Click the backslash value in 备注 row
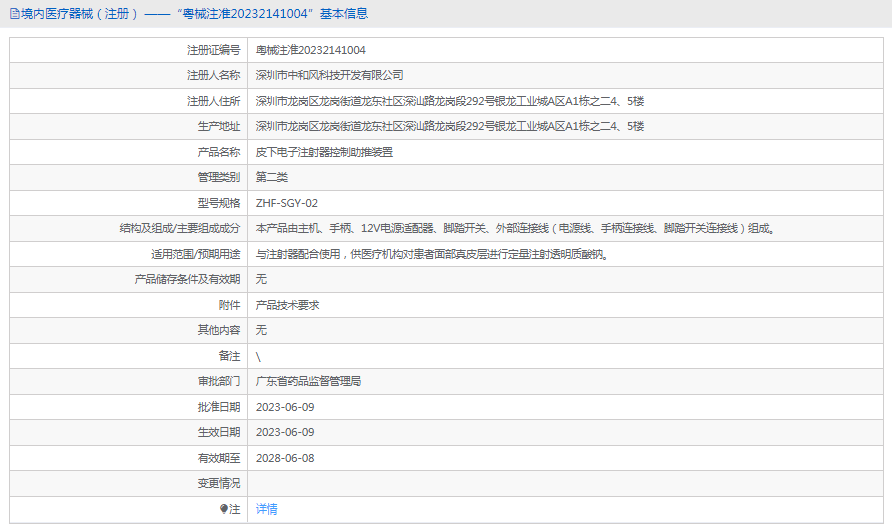 point(258,357)
